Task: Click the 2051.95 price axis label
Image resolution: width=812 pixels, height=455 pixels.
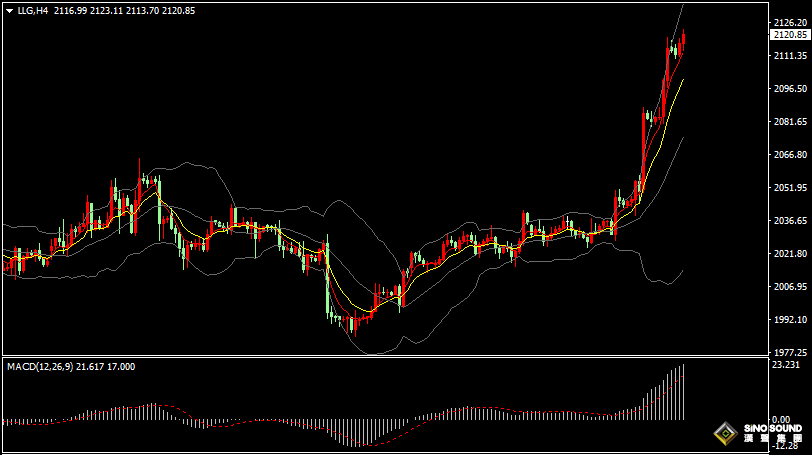Action: pos(790,188)
